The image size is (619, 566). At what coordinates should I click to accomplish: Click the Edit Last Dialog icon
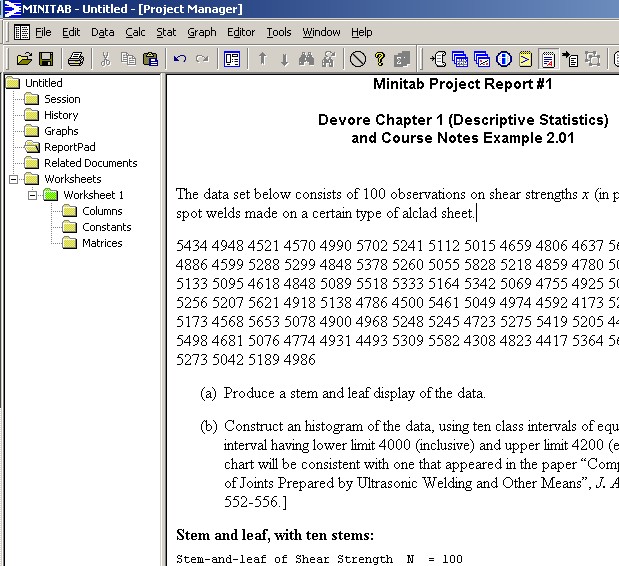coord(232,60)
